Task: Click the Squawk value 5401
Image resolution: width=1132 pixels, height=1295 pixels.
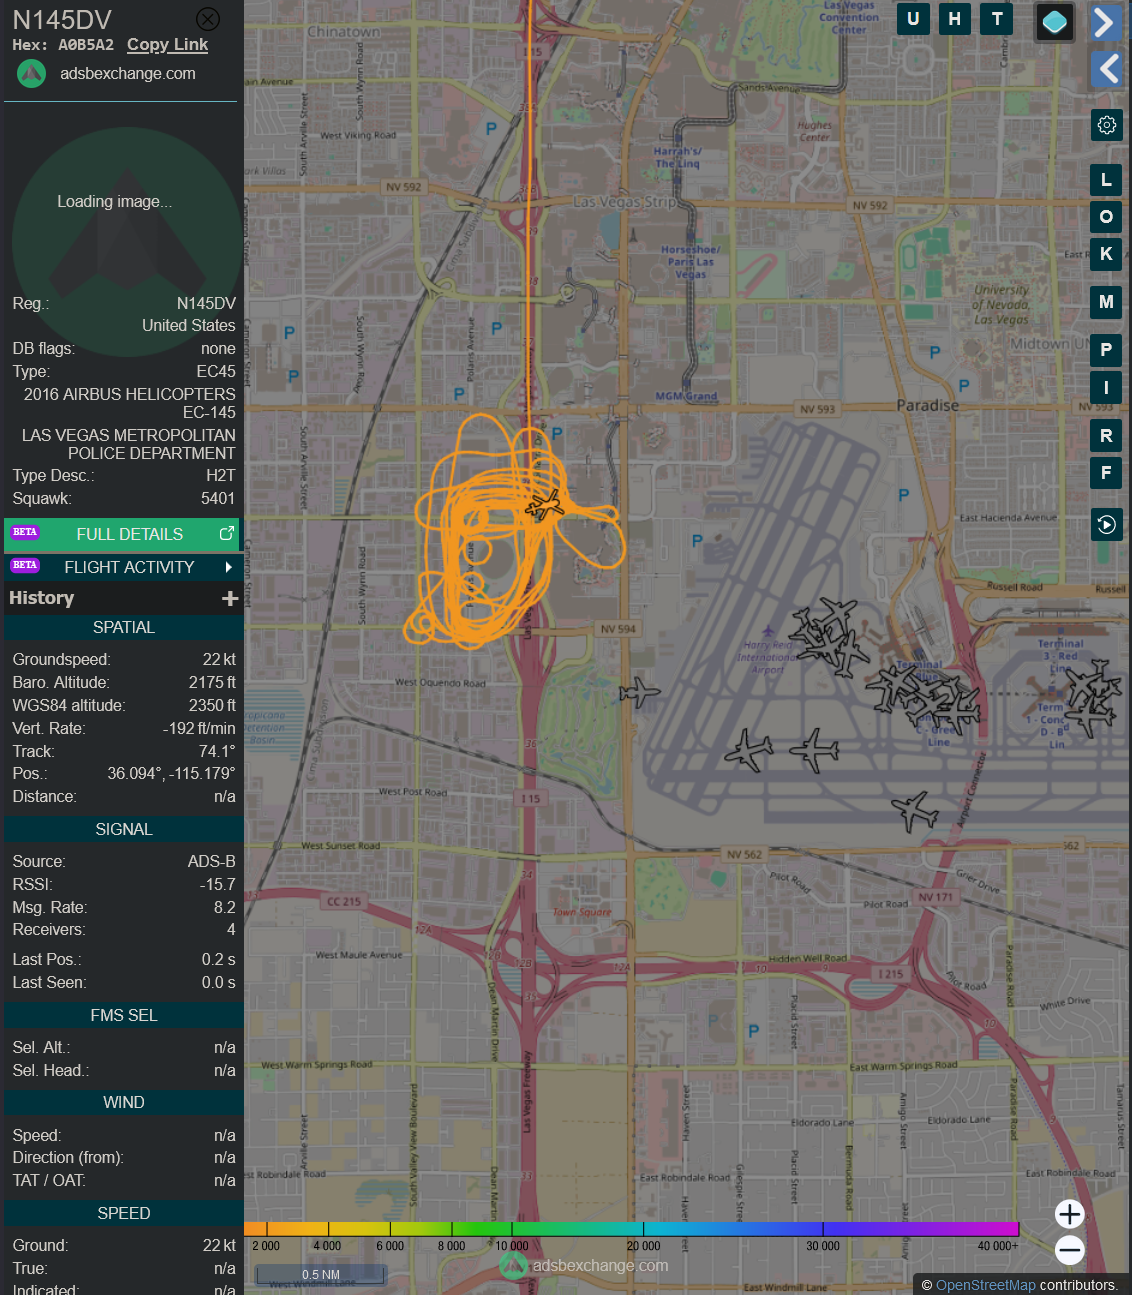Action: (x=218, y=499)
